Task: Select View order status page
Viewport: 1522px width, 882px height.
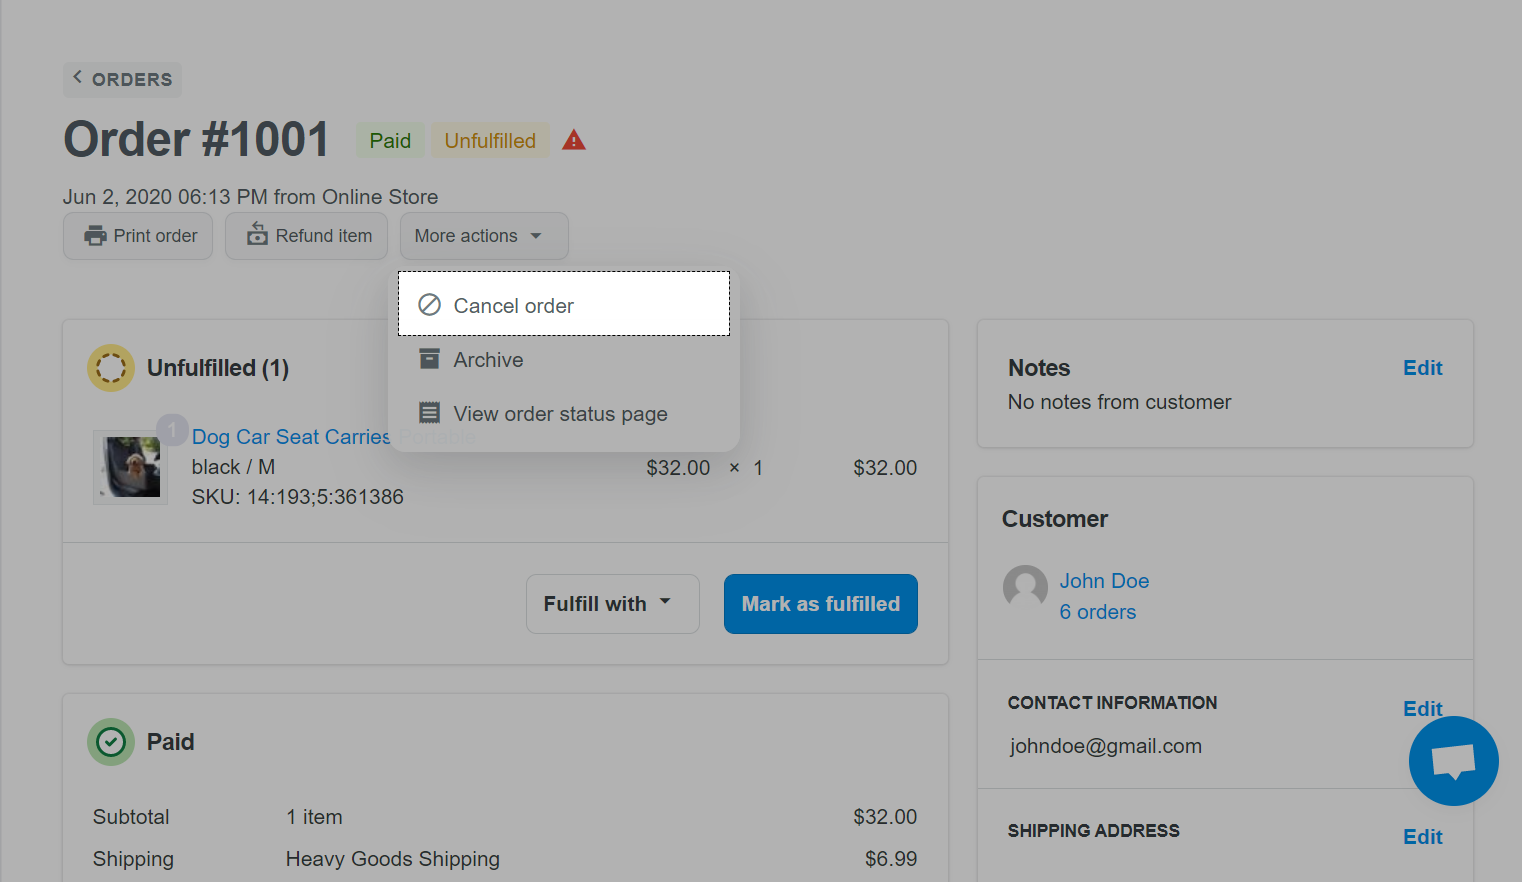Action: pos(564,414)
